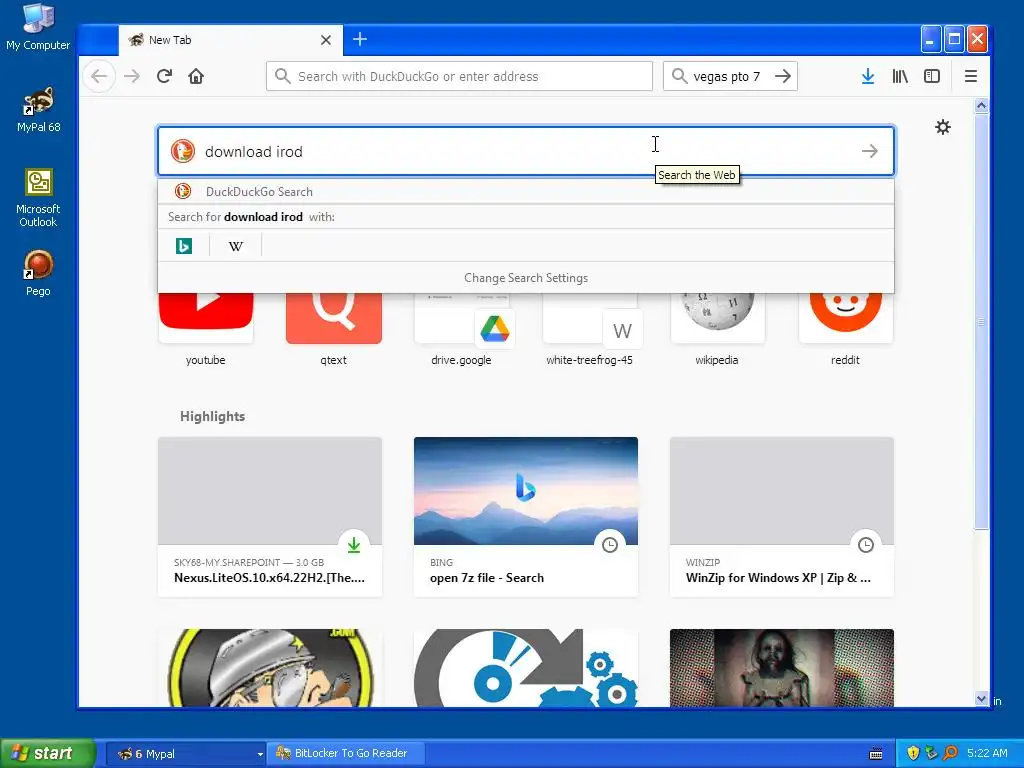Click the page scrollbar up arrow
The image size is (1024, 768).
point(981,105)
